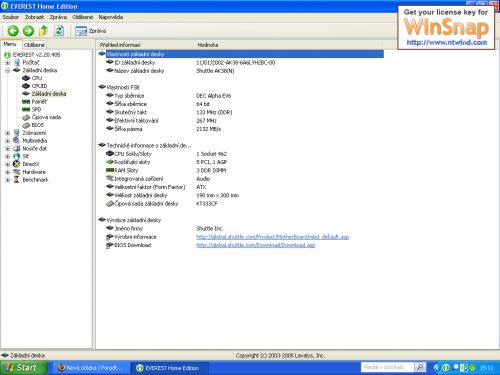Collapse the Základní deska parent node
This screenshot has height=375, width=500.
[7, 70]
